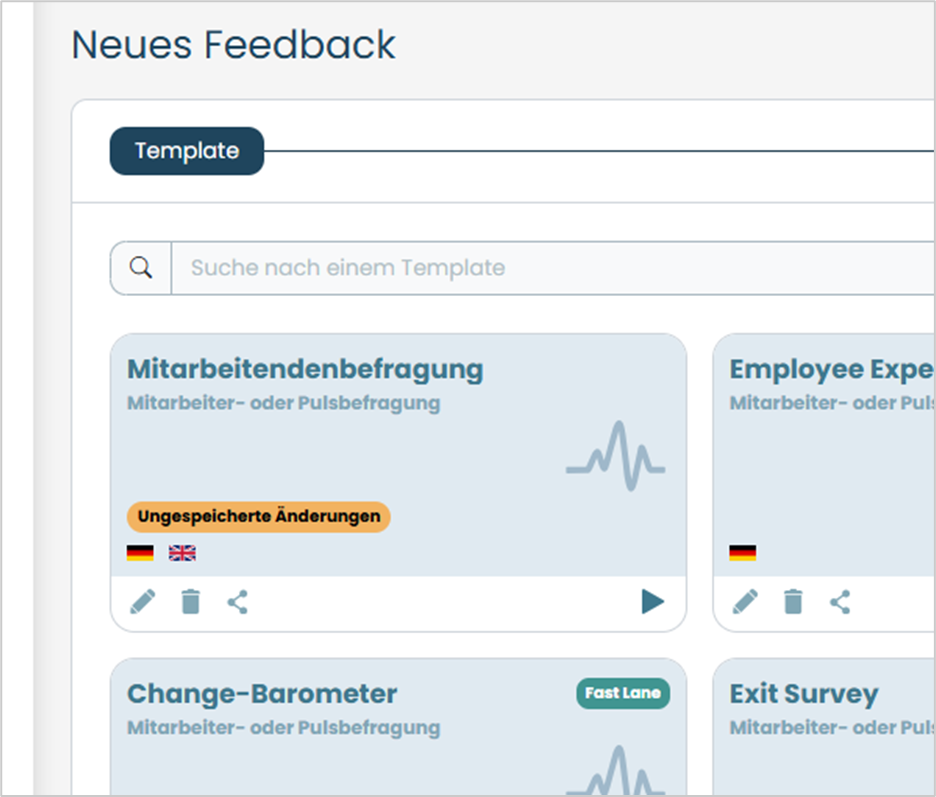Click German flag on Employee Experience card
Image resolution: width=936 pixels, height=797 pixels.
point(743,553)
